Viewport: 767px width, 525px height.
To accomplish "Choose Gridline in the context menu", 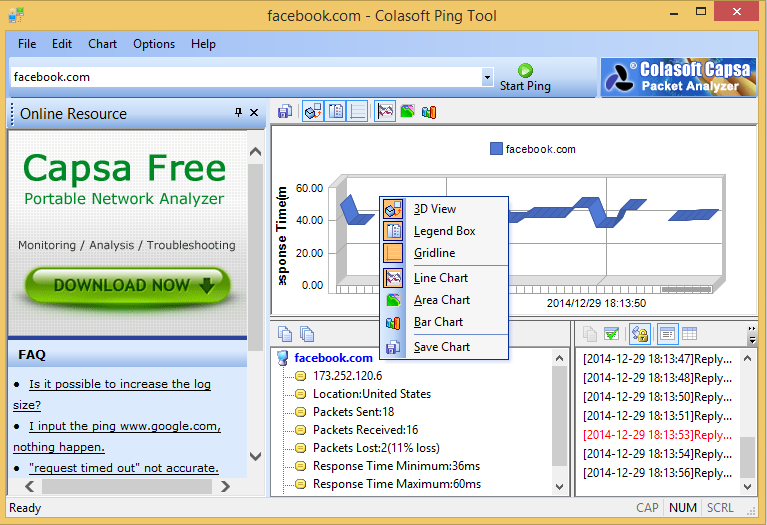I will tap(445, 253).
